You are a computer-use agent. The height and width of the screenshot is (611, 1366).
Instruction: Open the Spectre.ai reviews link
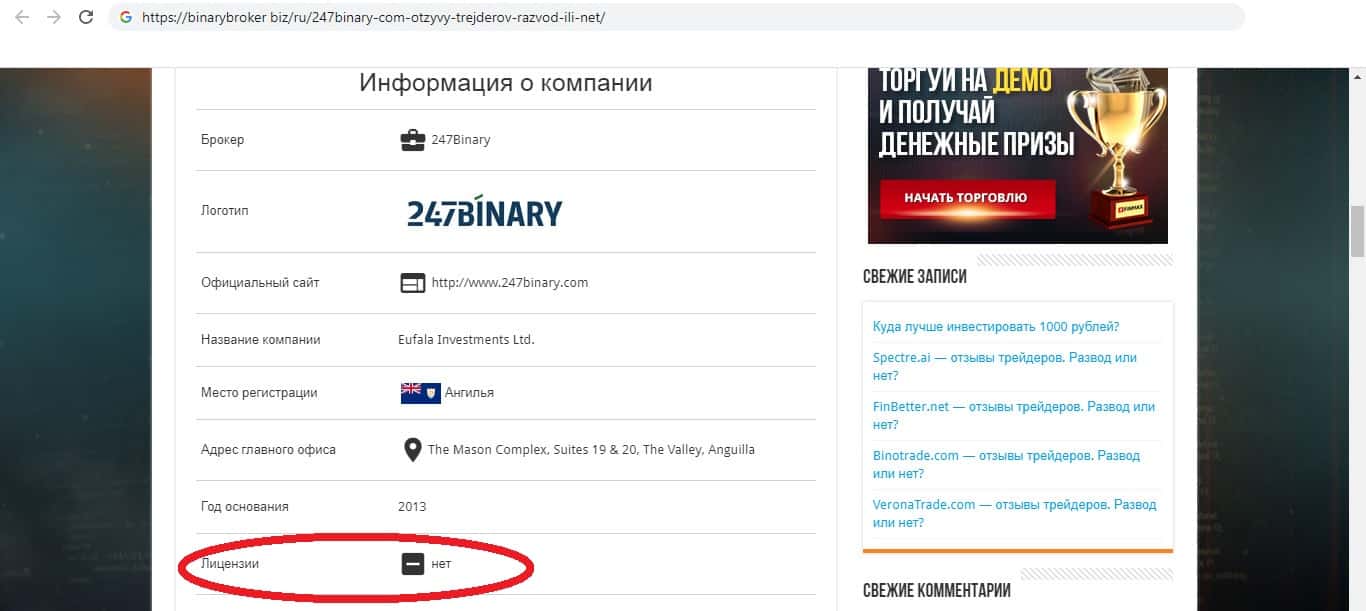(x=1005, y=367)
